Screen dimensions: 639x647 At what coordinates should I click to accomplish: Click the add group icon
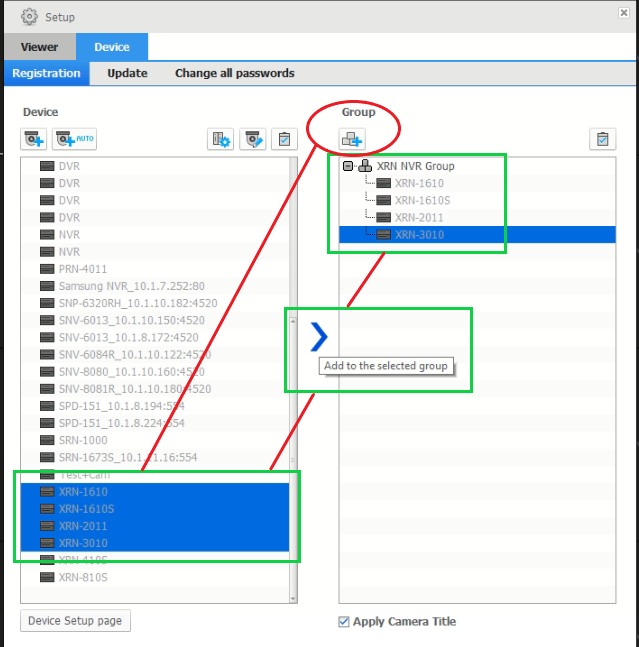[x=352, y=139]
